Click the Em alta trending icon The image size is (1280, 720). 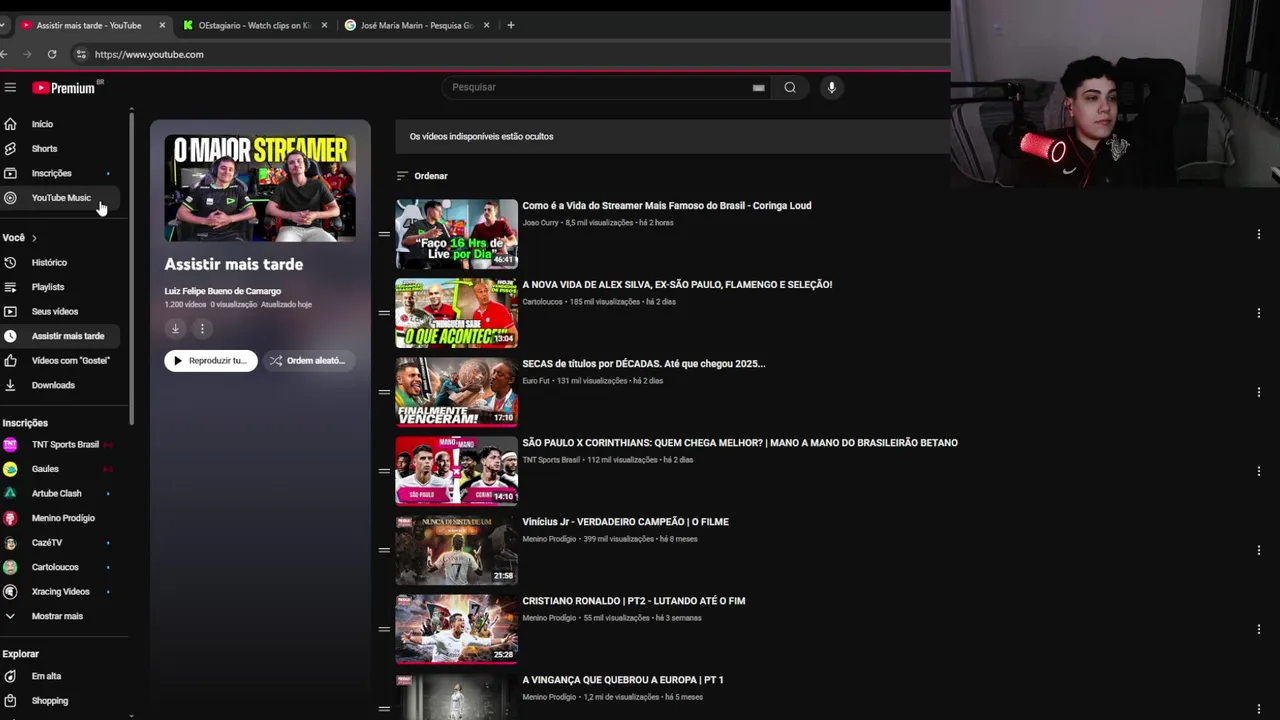coord(10,676)
